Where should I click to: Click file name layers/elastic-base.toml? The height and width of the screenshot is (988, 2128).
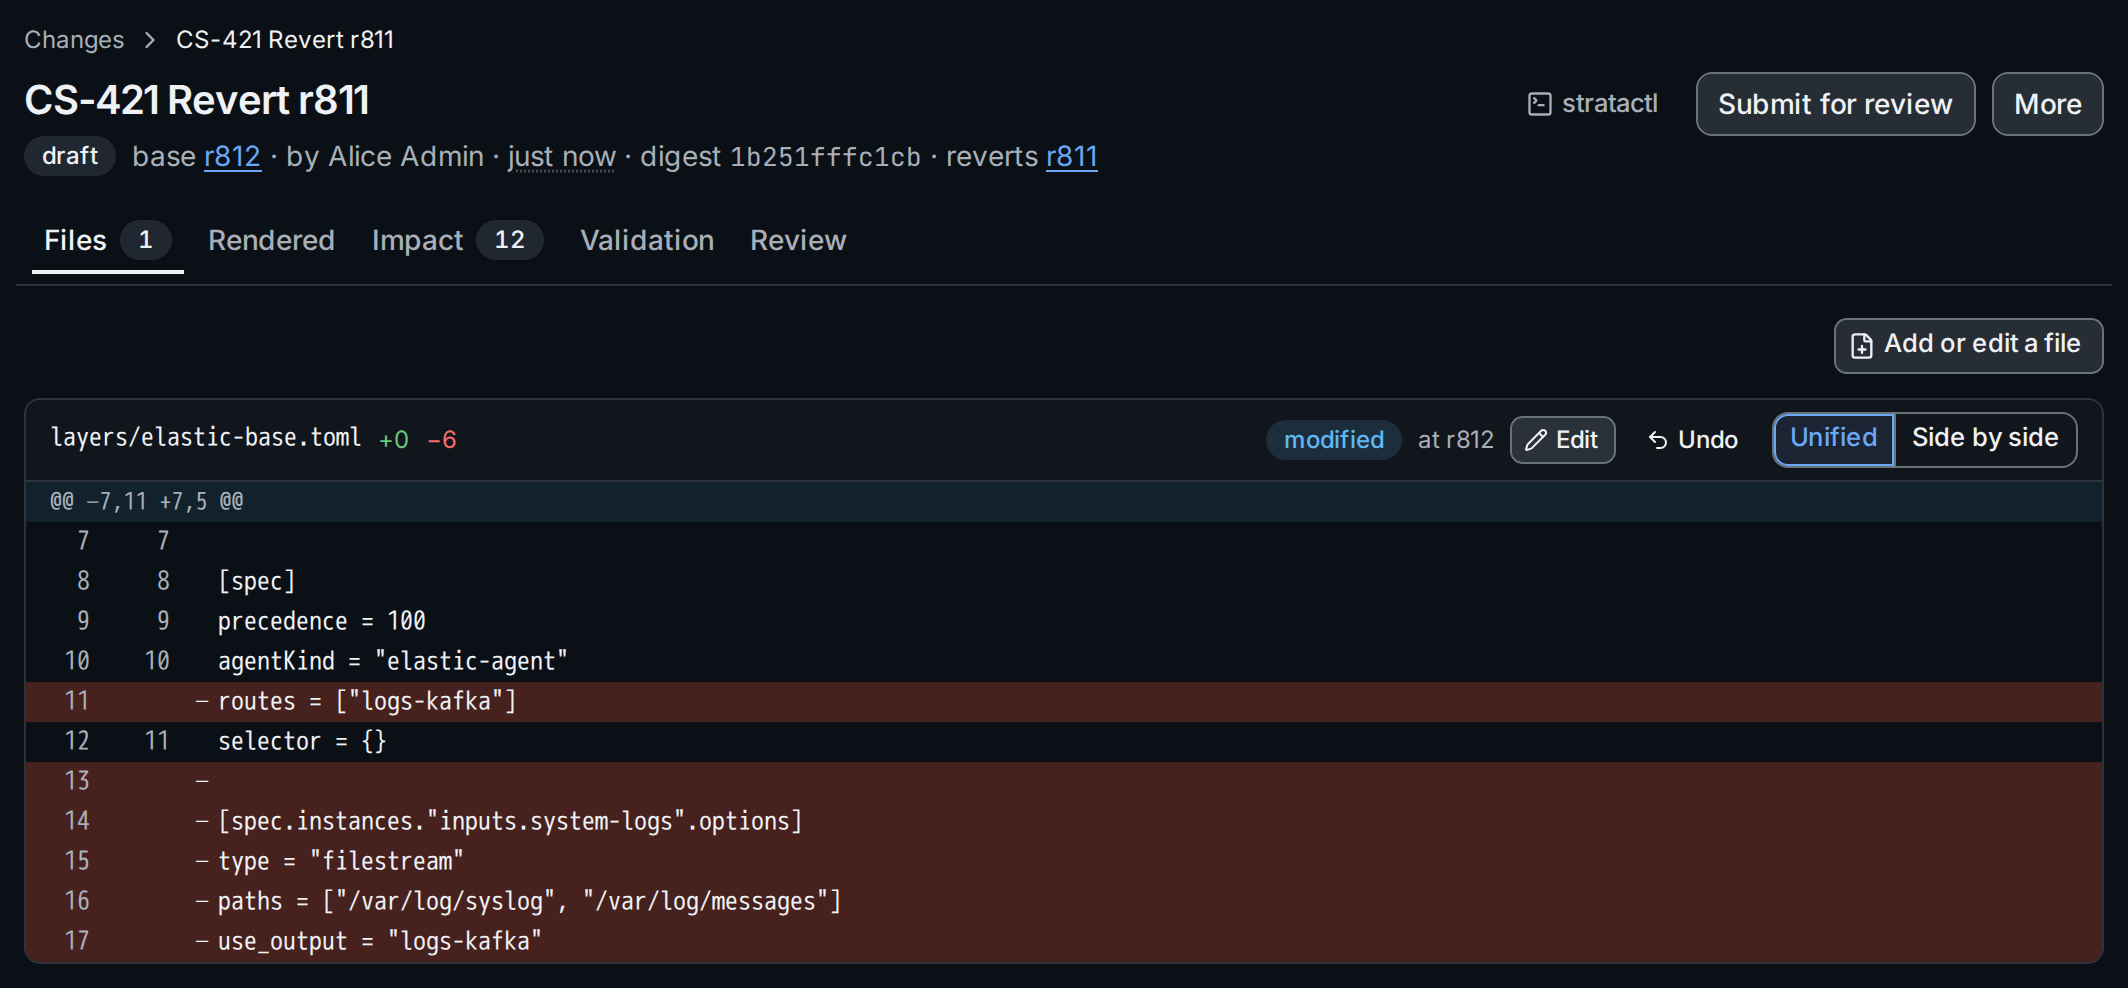206,438
